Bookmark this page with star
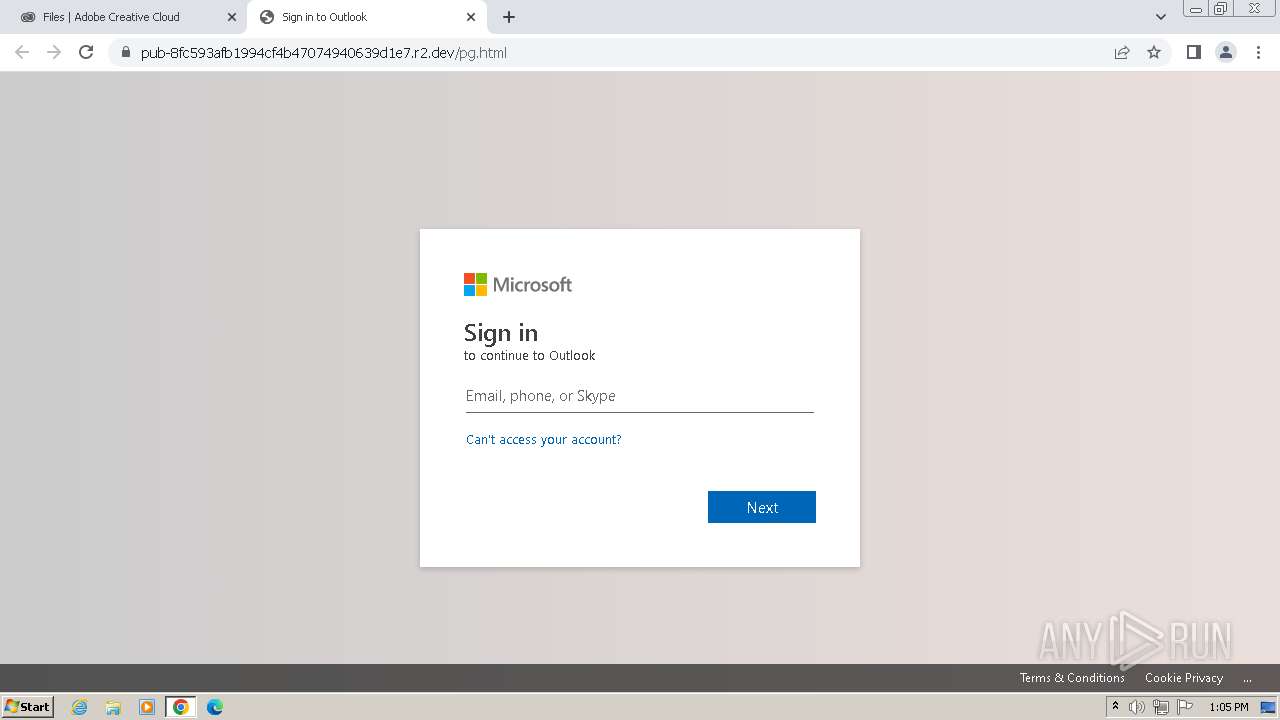This screenshot has width=1280, height=720. point(1154,52)
